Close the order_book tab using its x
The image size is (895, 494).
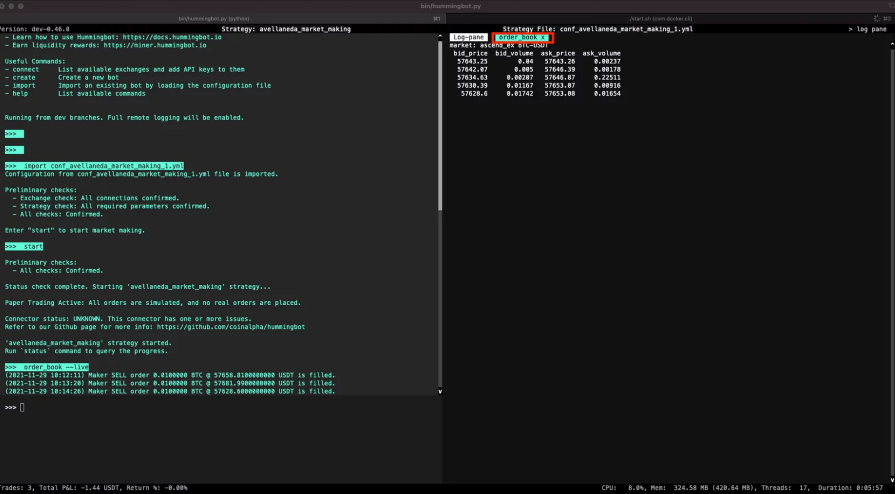[543, 37]
